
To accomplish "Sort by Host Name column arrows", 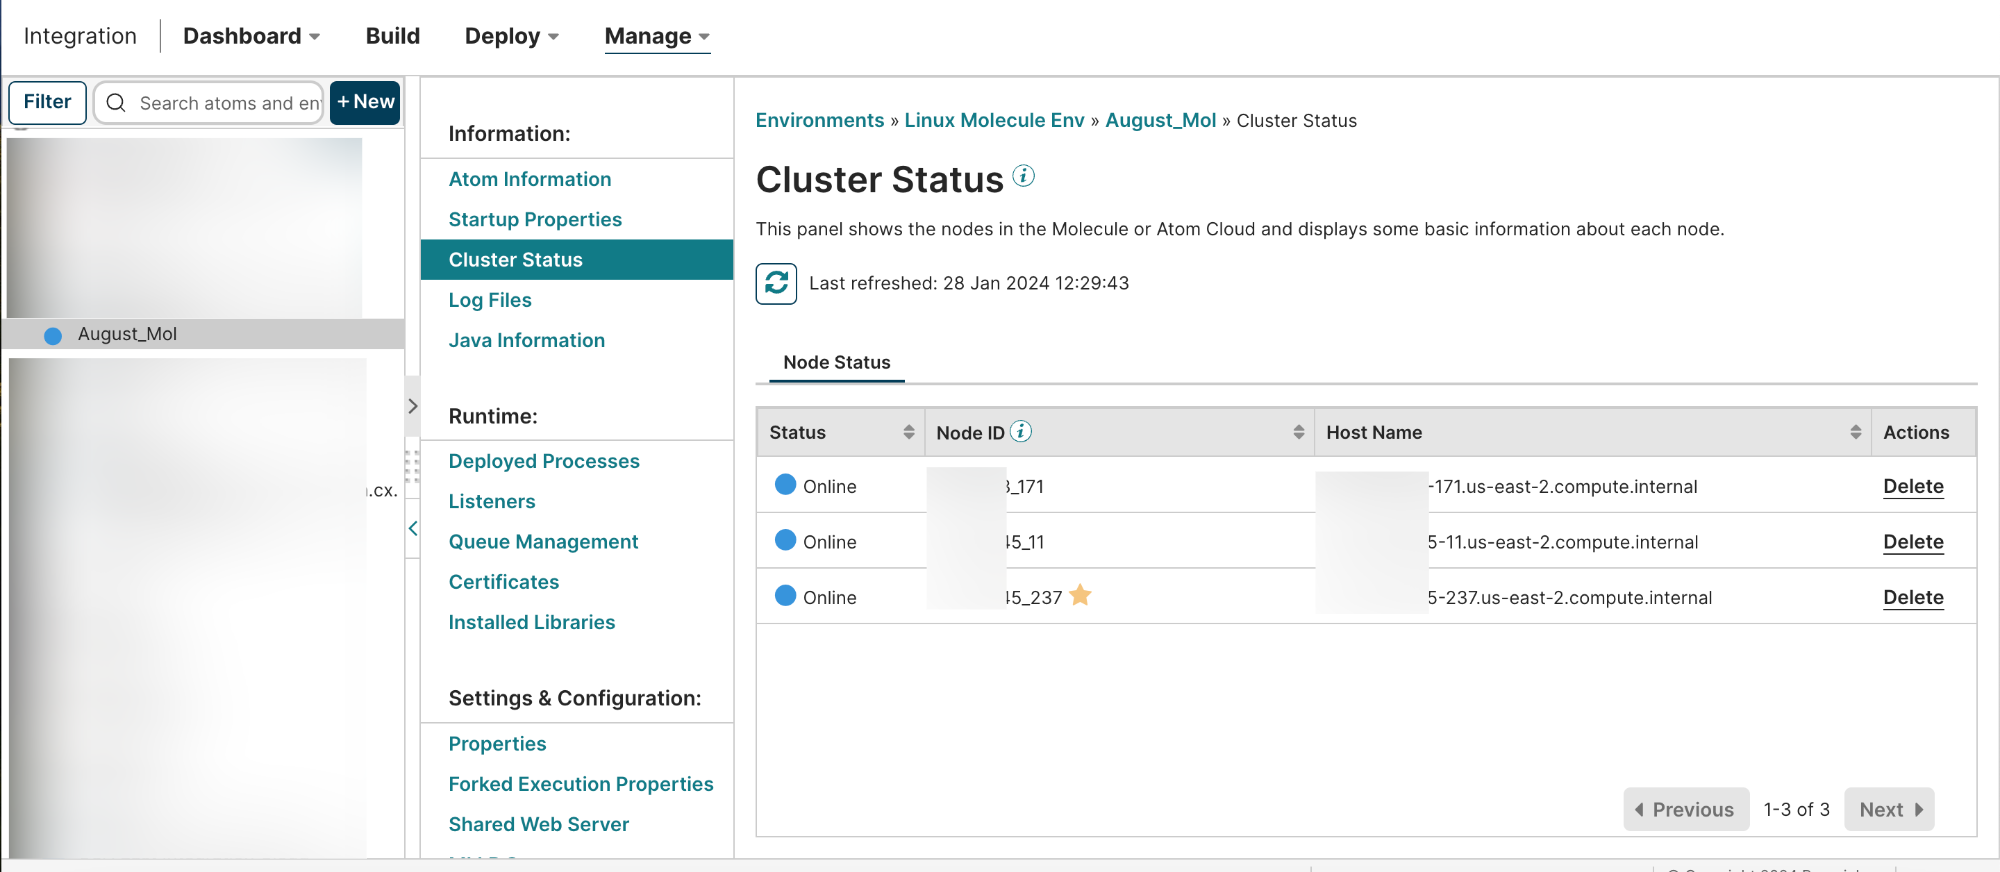I will 1855,432.
